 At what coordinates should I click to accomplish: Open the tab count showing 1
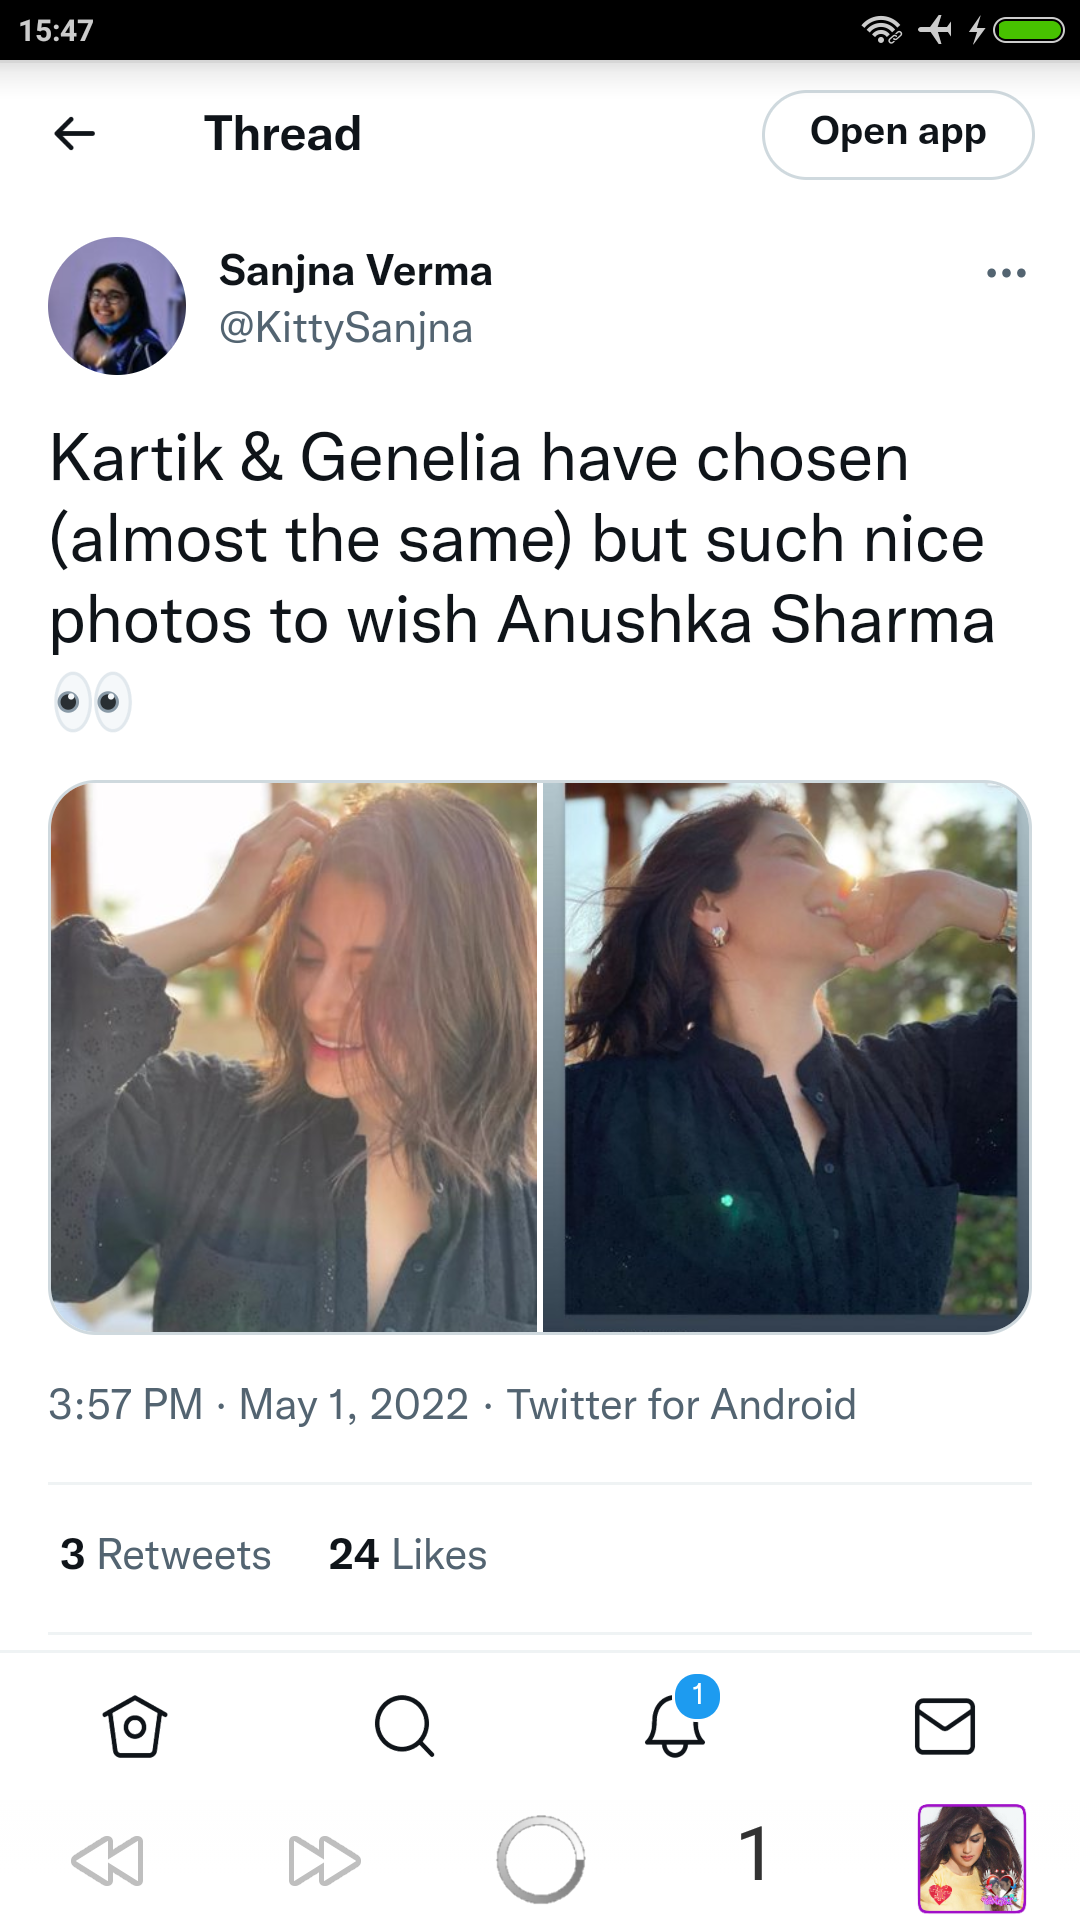click(755, 1853)
